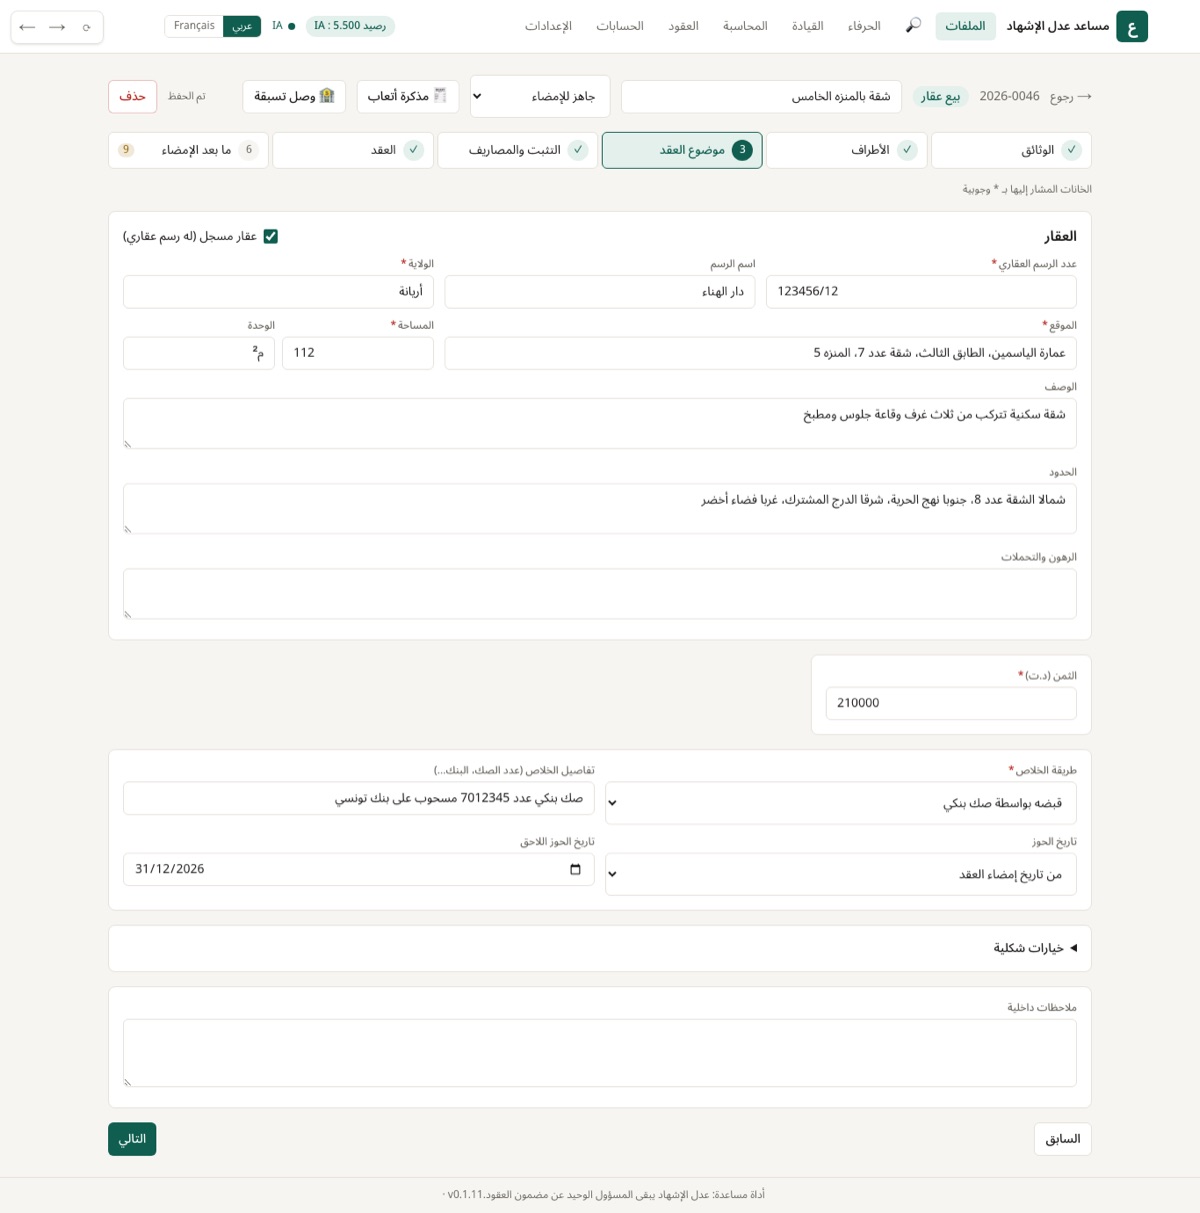The width and height of the screenshot is (1200, 1213).
Task: Click the عدد الرسم العقاري field
Action: pos(921,292)
